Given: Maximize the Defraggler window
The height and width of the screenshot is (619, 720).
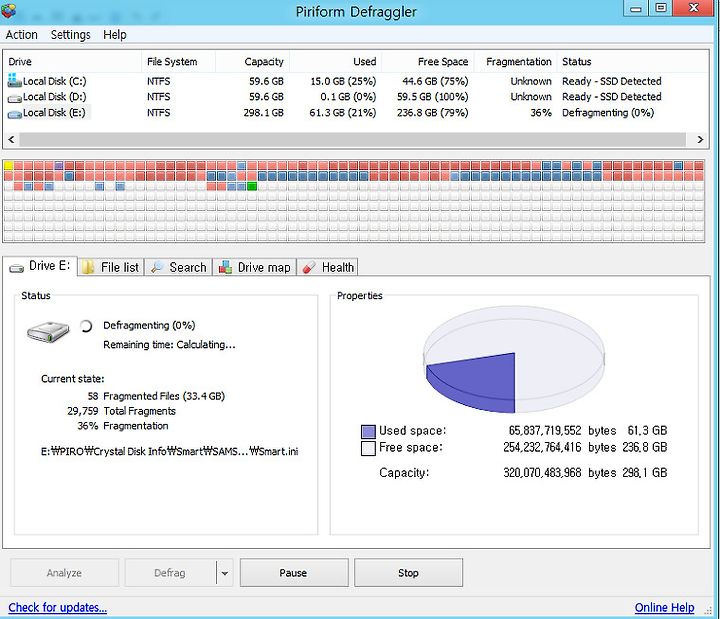Looking at the screenshot, I should (x=660, y=8).
